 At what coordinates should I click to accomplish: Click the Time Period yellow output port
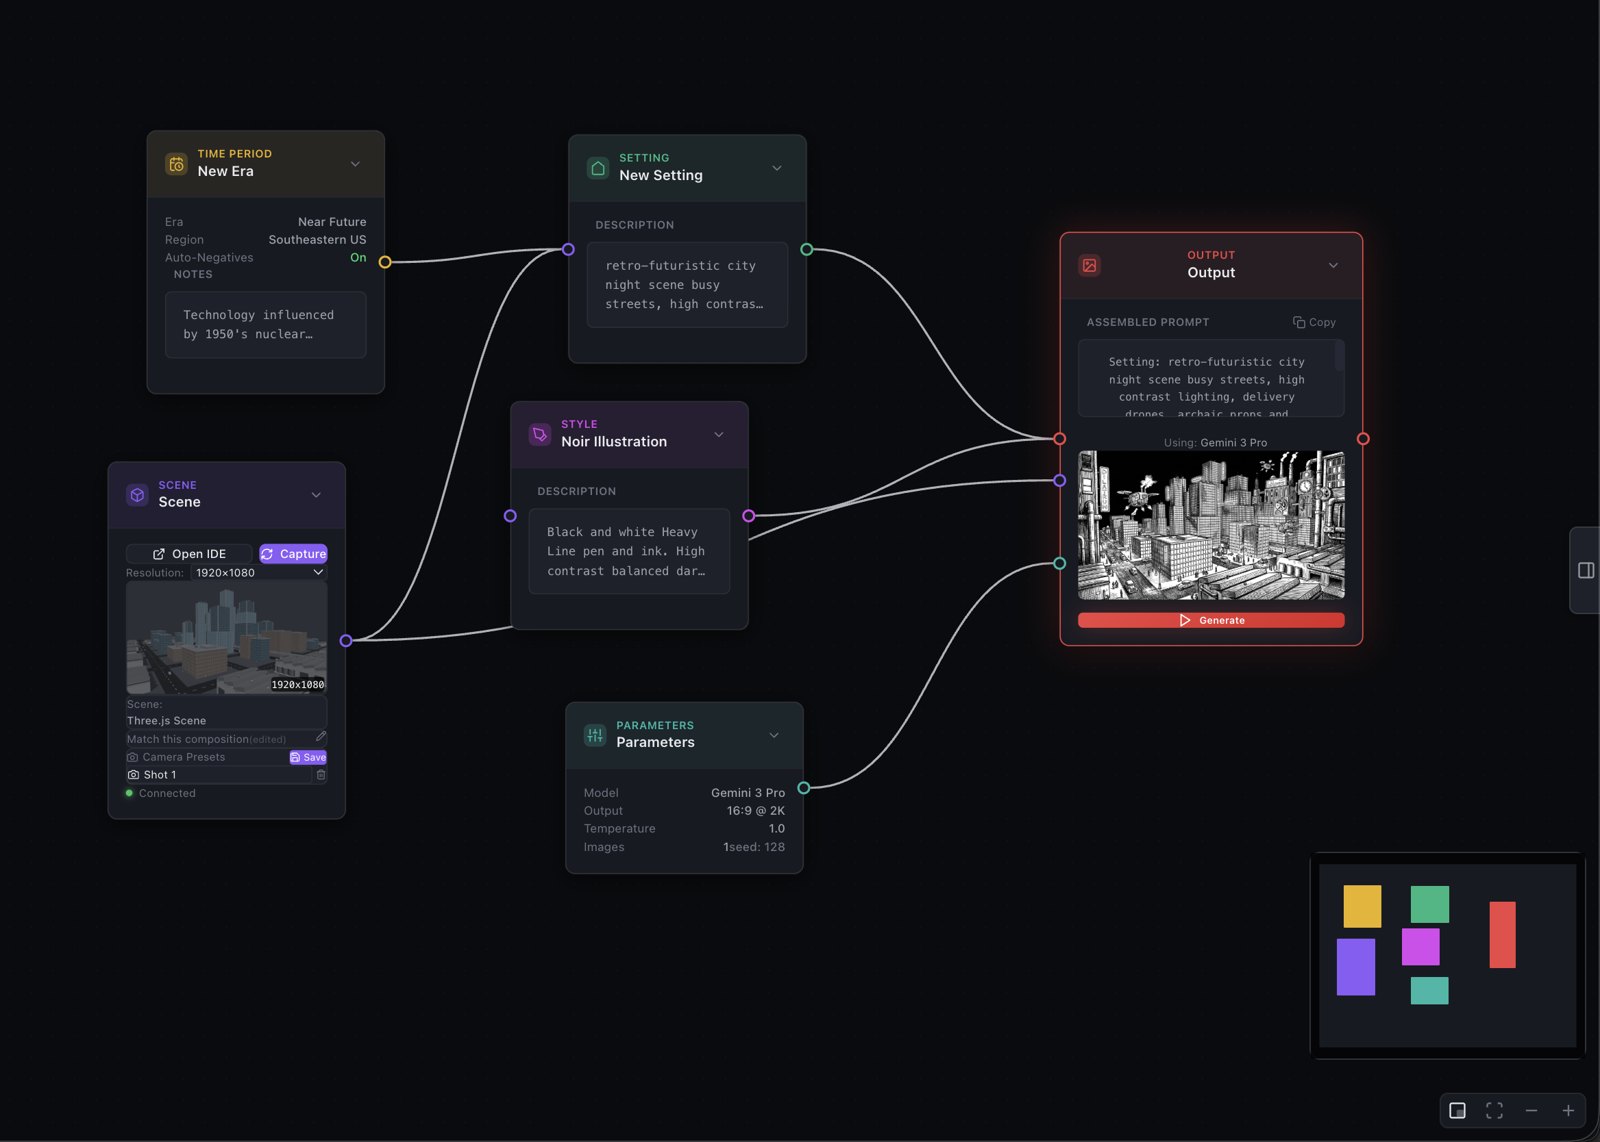pos(385,262)
